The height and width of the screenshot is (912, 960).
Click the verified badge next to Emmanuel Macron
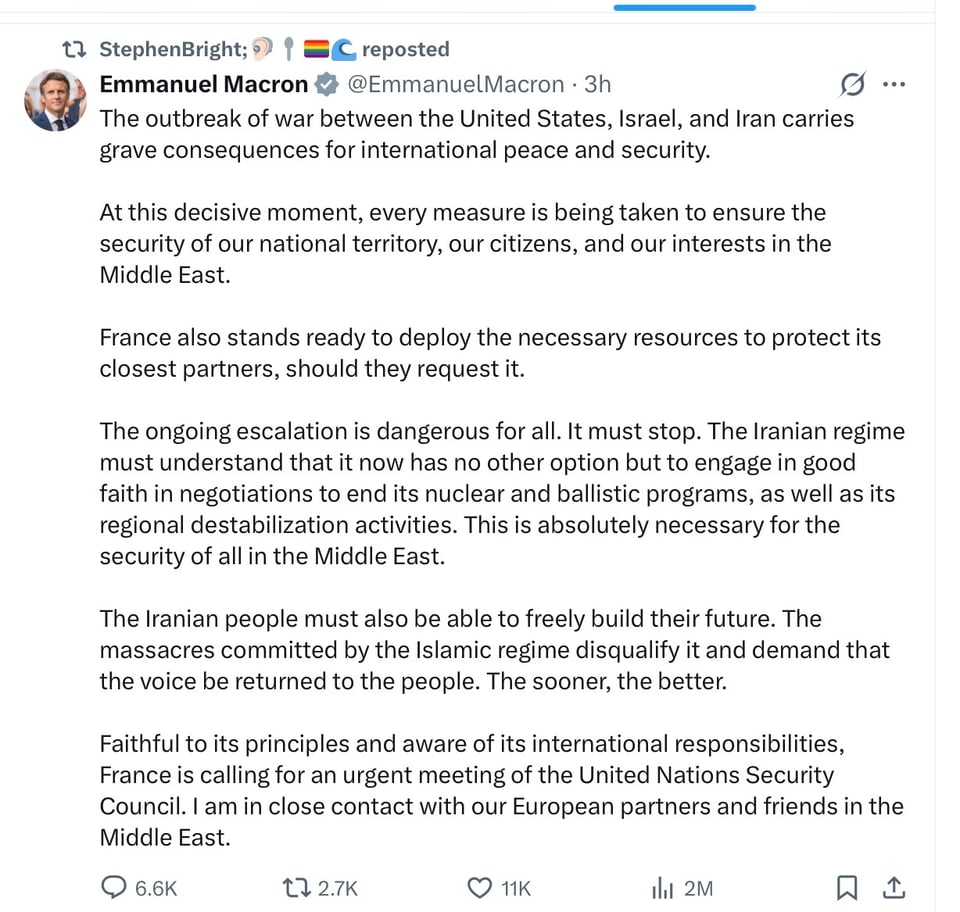coord(325,85)
